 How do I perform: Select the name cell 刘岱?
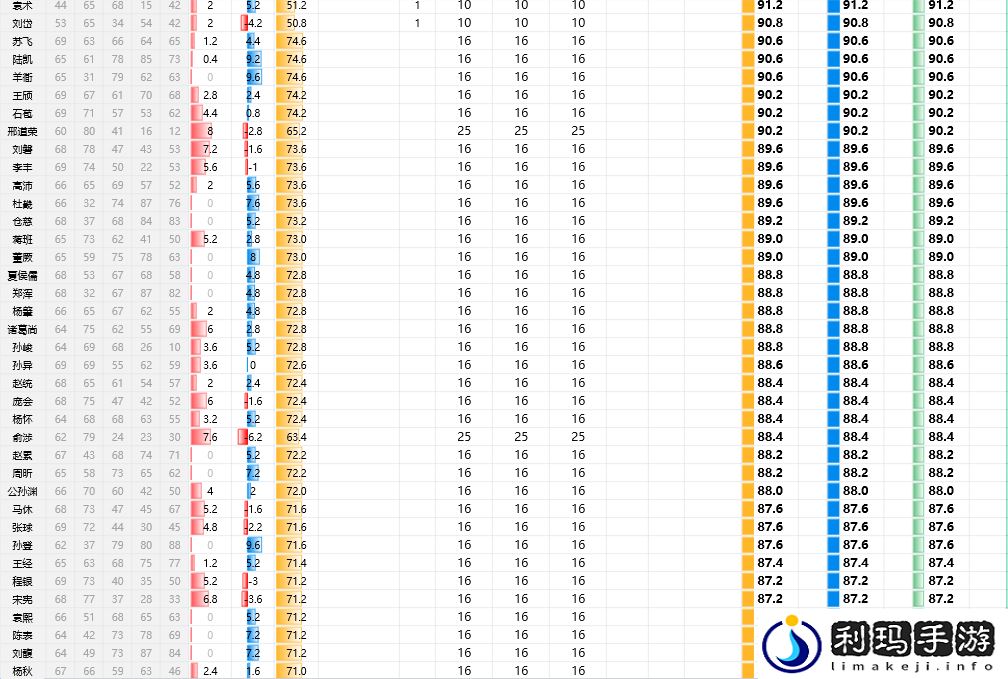point(22,23)
